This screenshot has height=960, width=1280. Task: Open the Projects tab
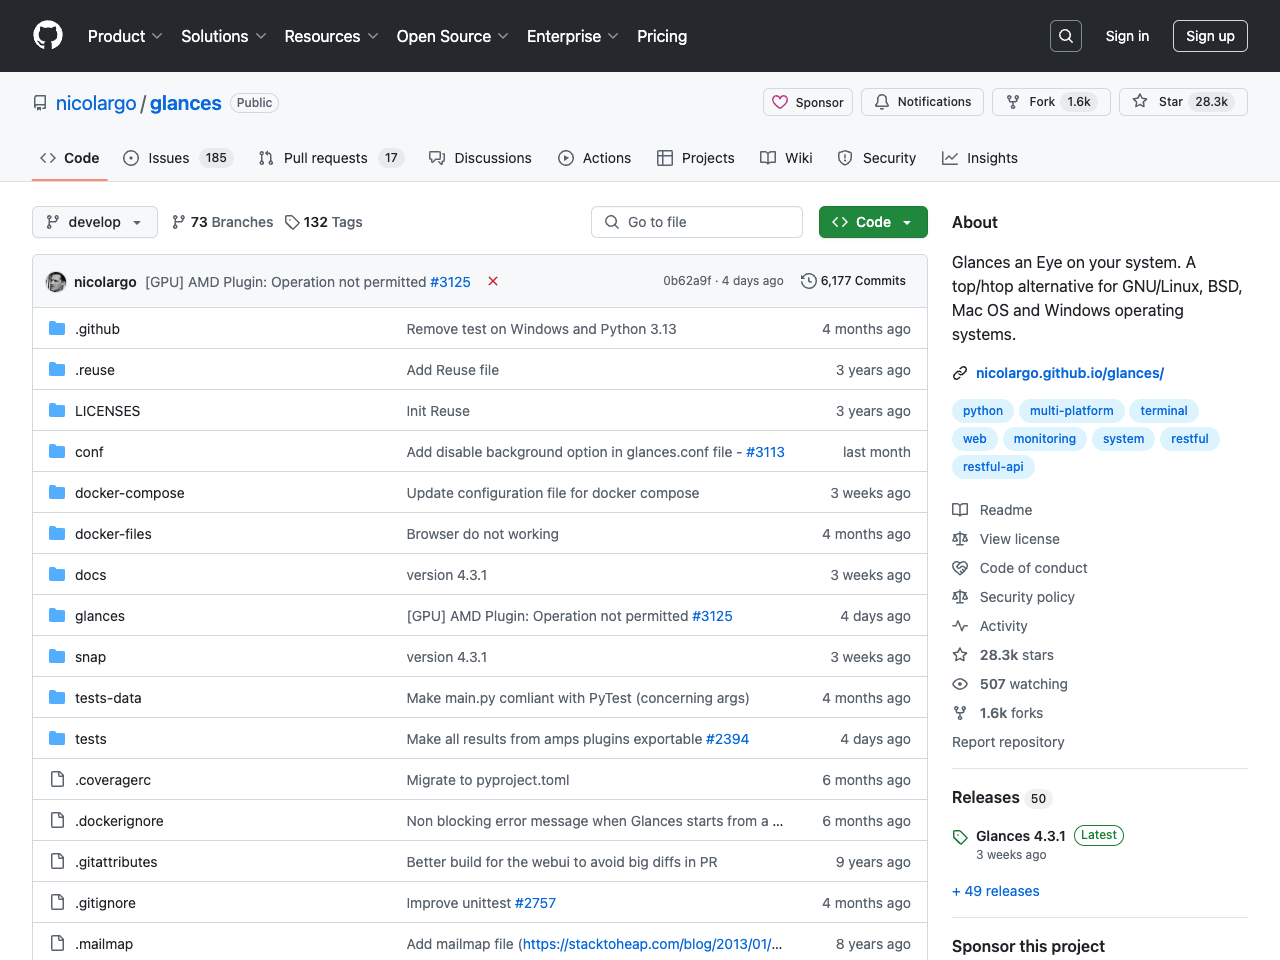click(x=695, y=158)
